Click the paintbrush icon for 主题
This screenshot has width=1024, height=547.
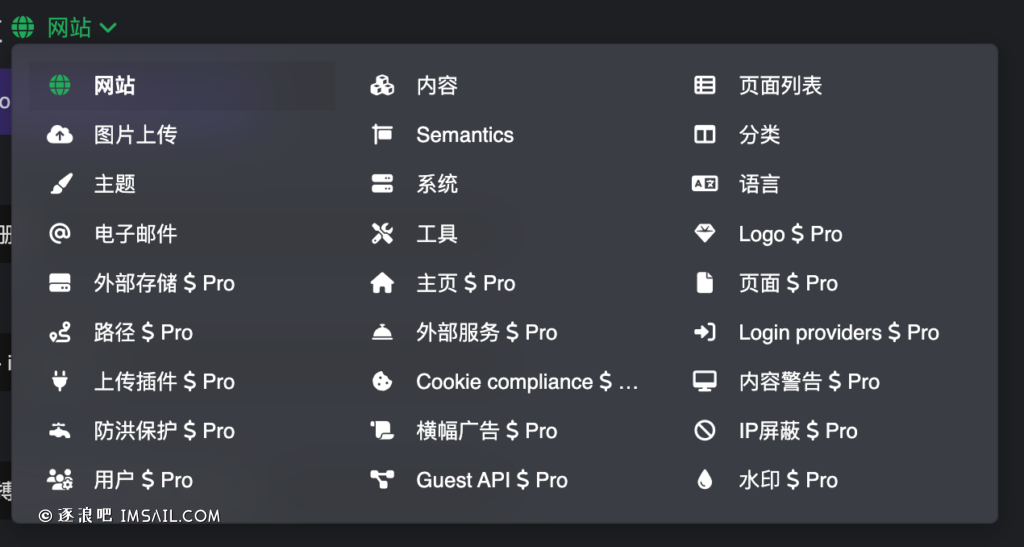(60, 184)
